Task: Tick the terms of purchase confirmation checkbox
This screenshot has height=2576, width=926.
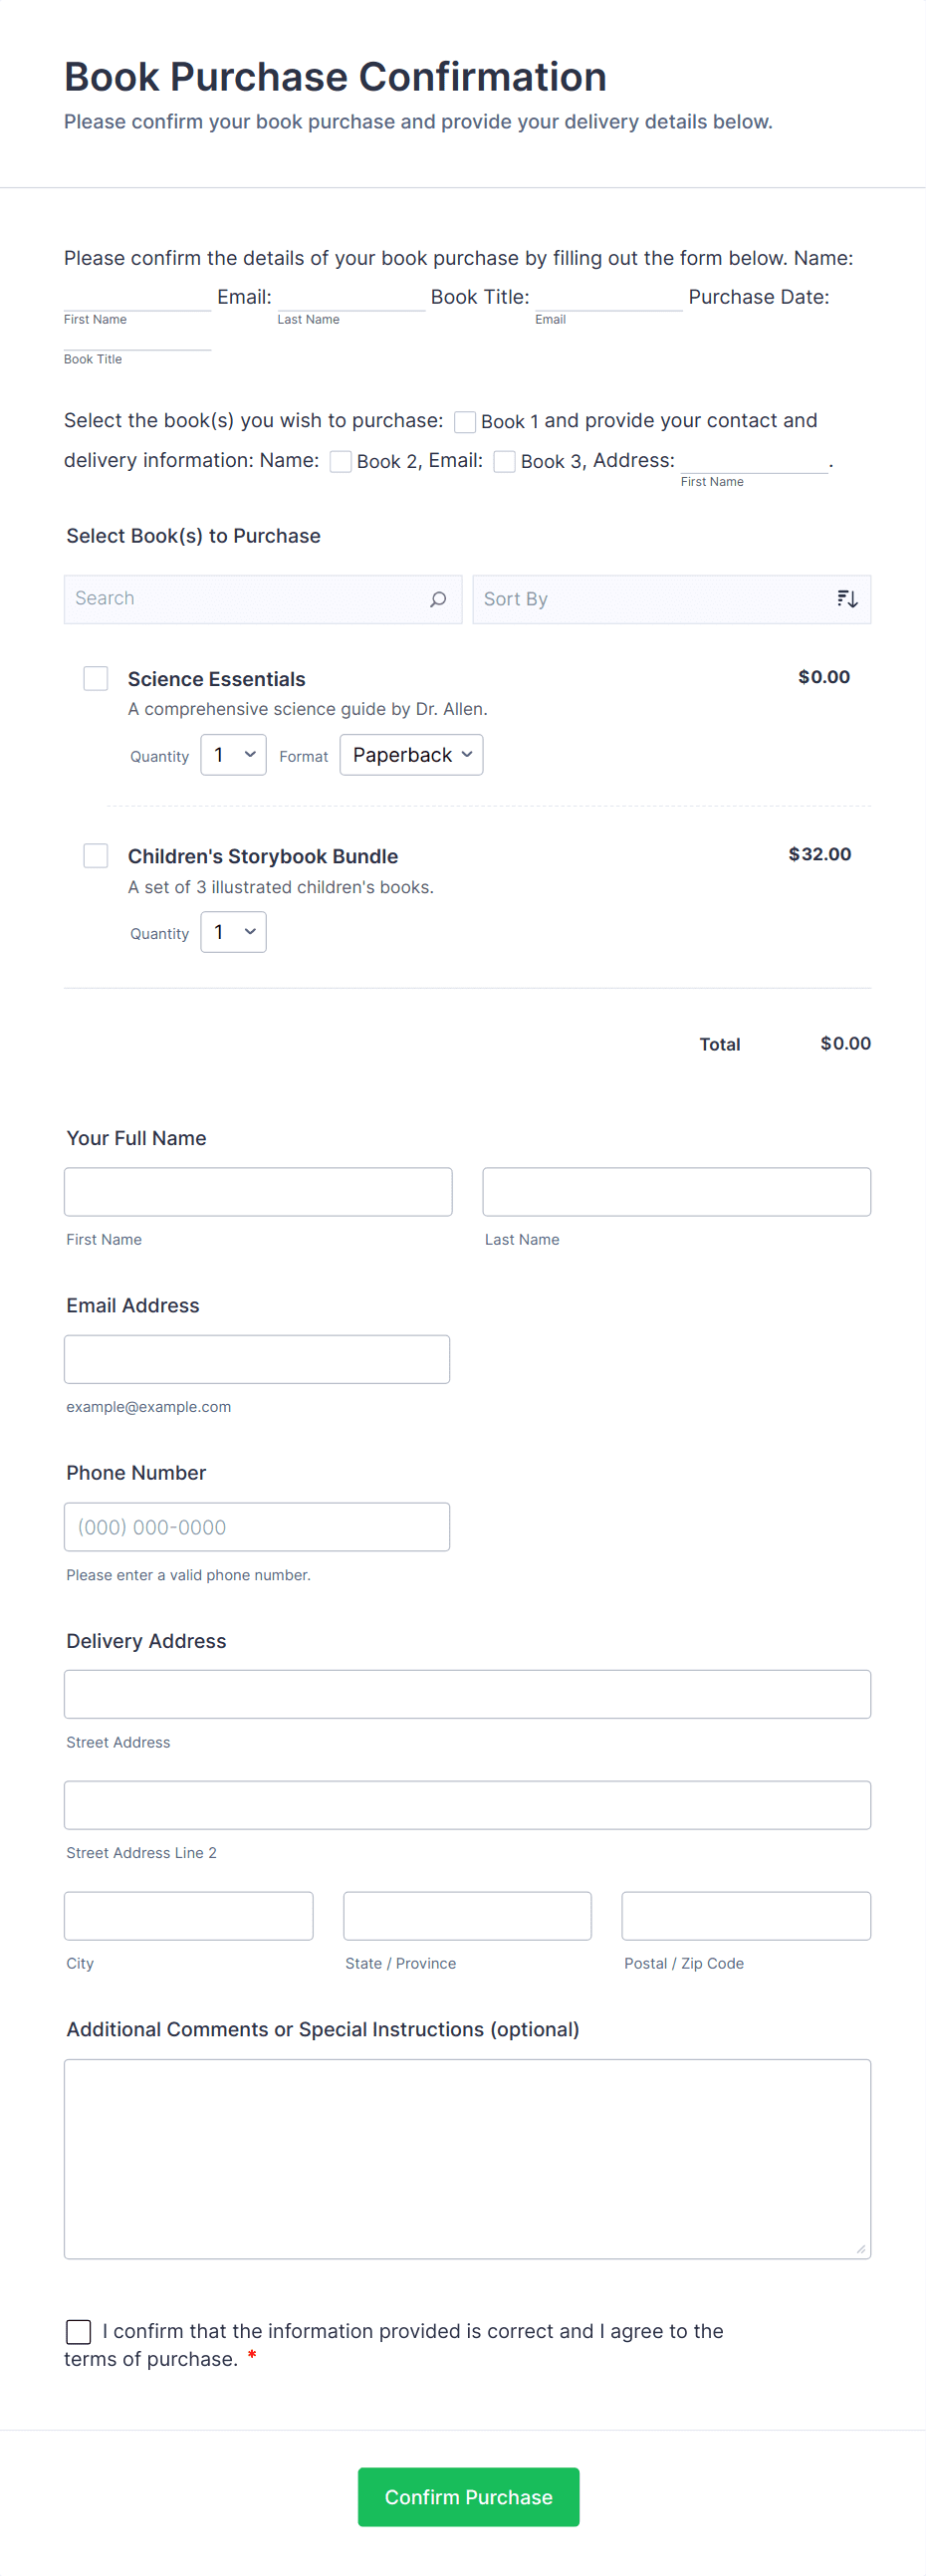Action: (78, 2331)
